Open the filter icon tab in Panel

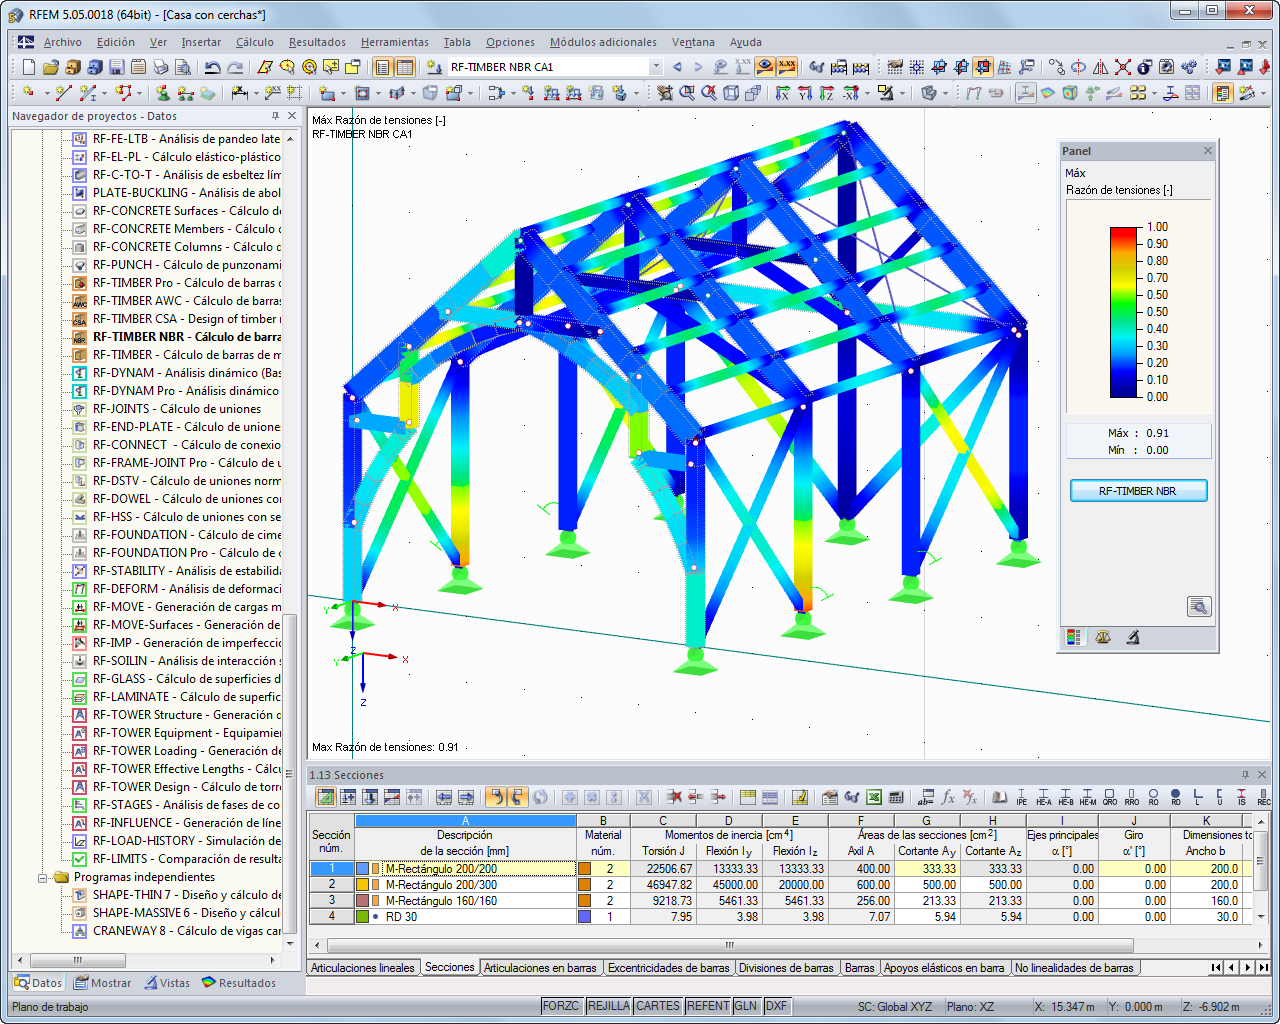coord(1133,637)
